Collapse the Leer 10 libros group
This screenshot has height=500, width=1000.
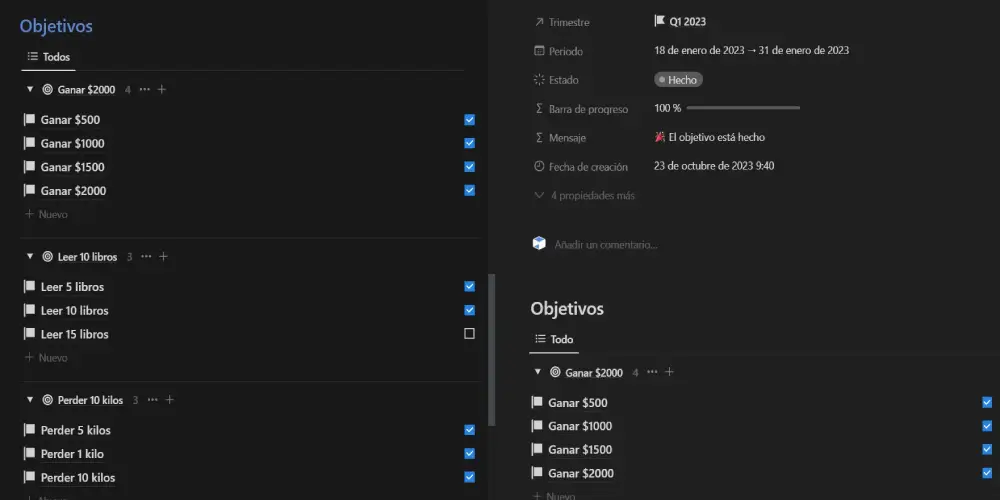(30, 257)
